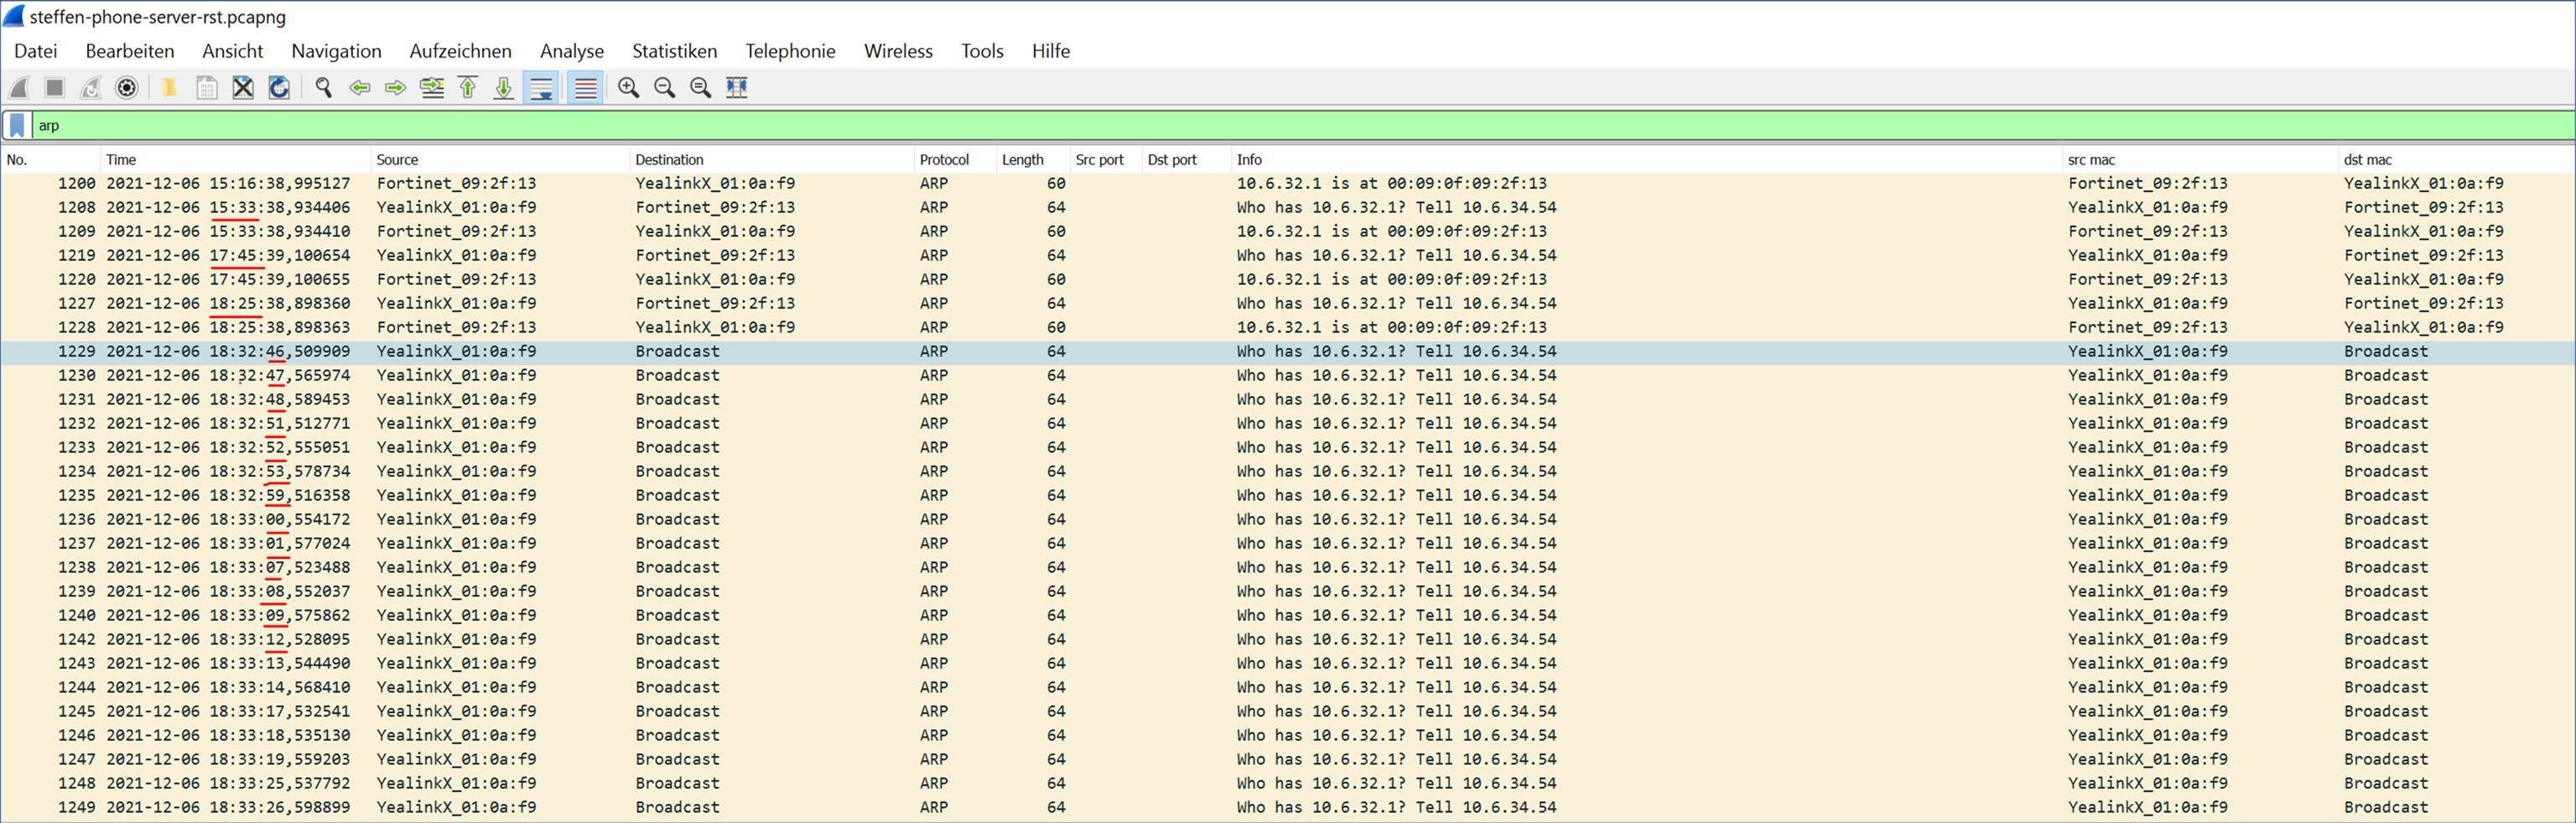Click the Src port column header
This screenshot has width=2576, height=823.
coord(1105,160)
